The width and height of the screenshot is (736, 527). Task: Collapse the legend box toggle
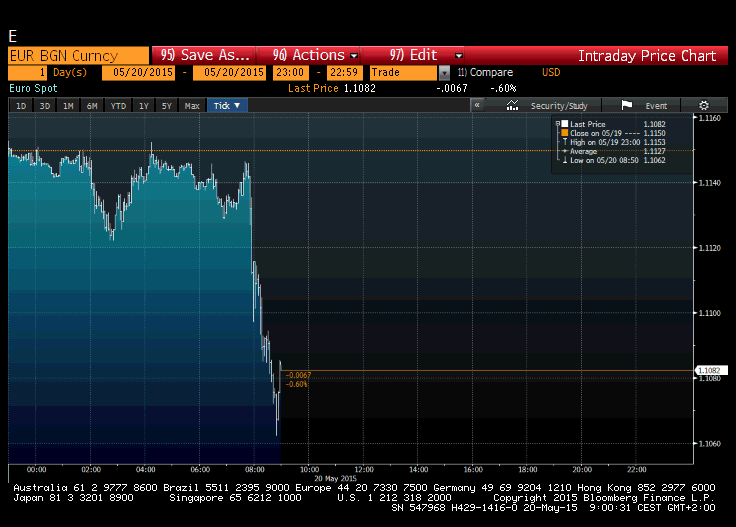pos(558,124)
